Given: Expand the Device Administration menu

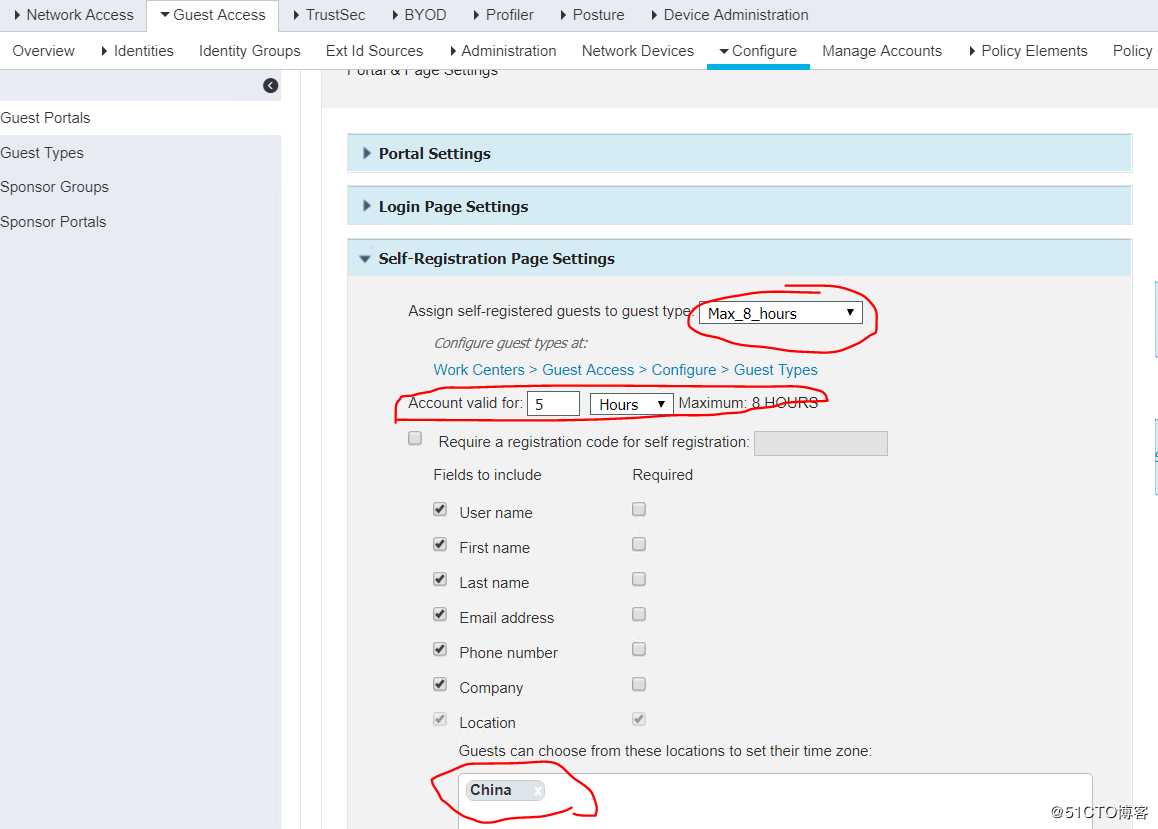Looking at the screenshot, I should tap(730, 15).
